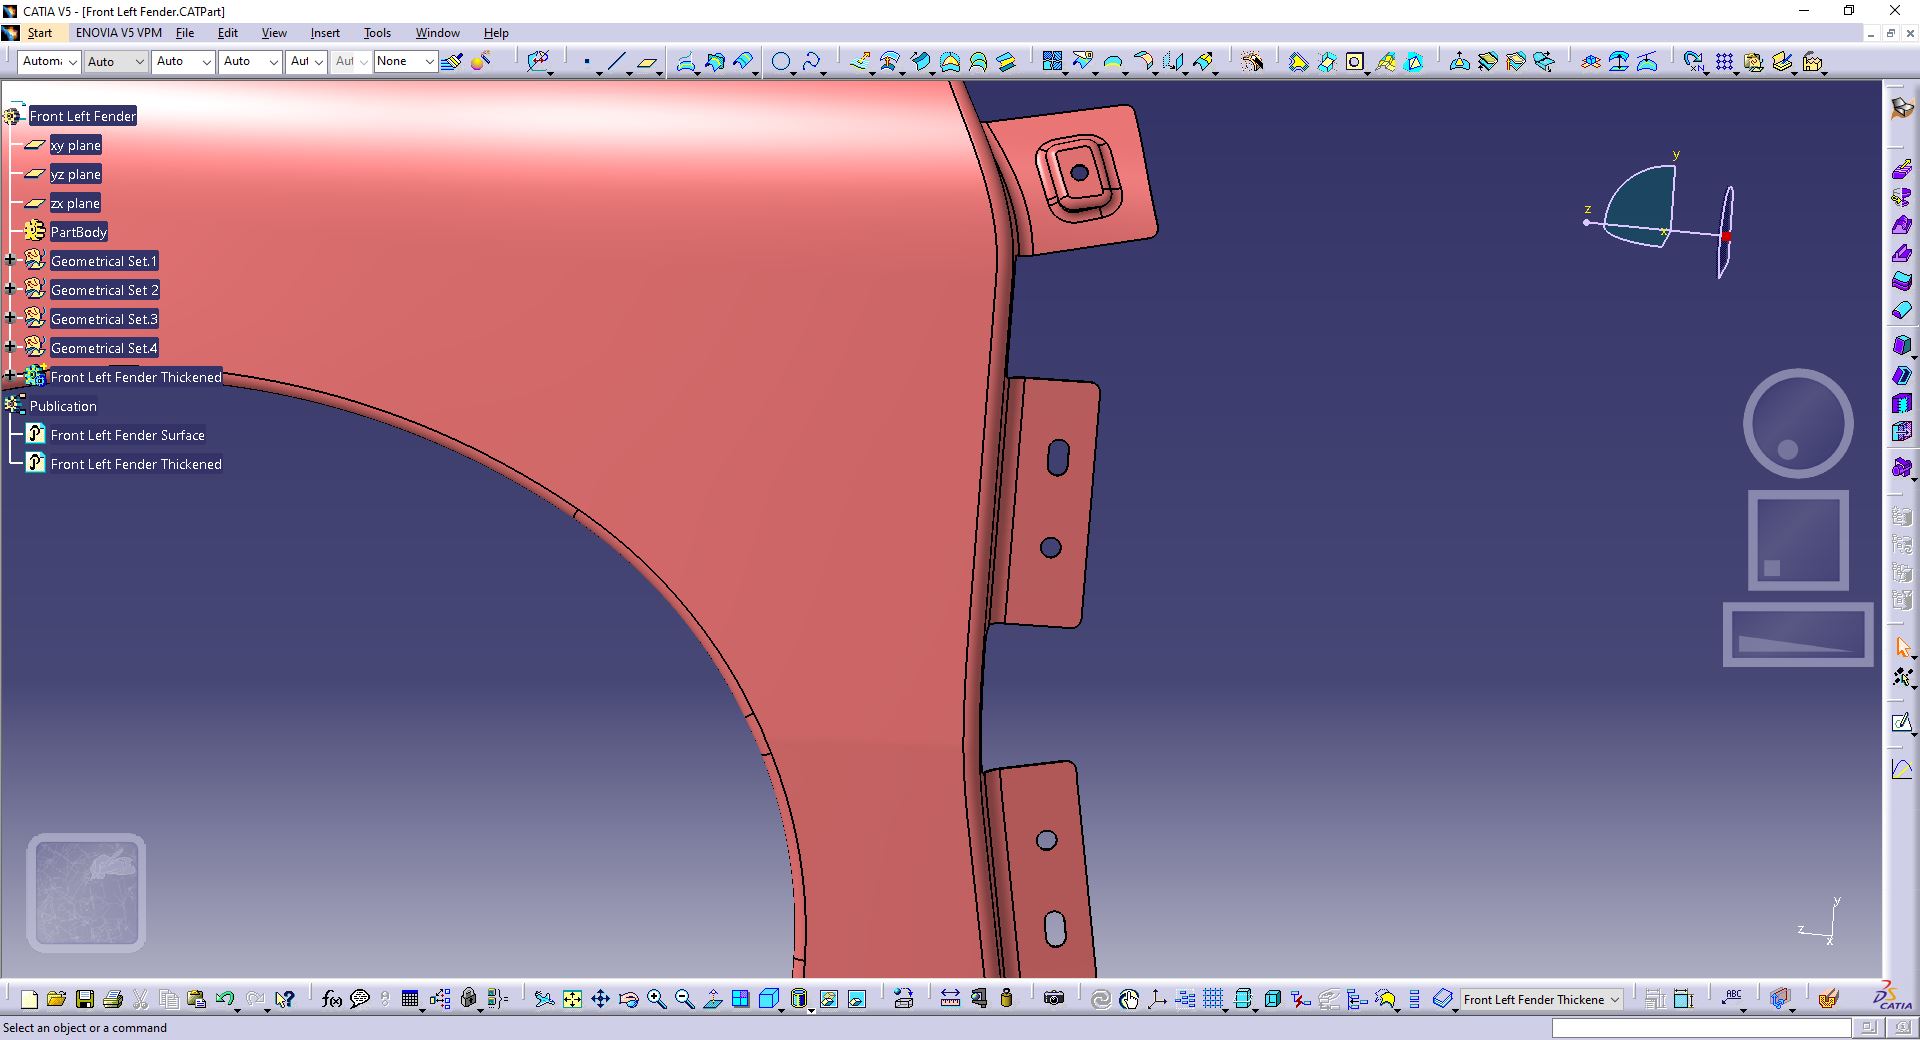Click the Zoom In magnifier icon

[x=656, y=999]
